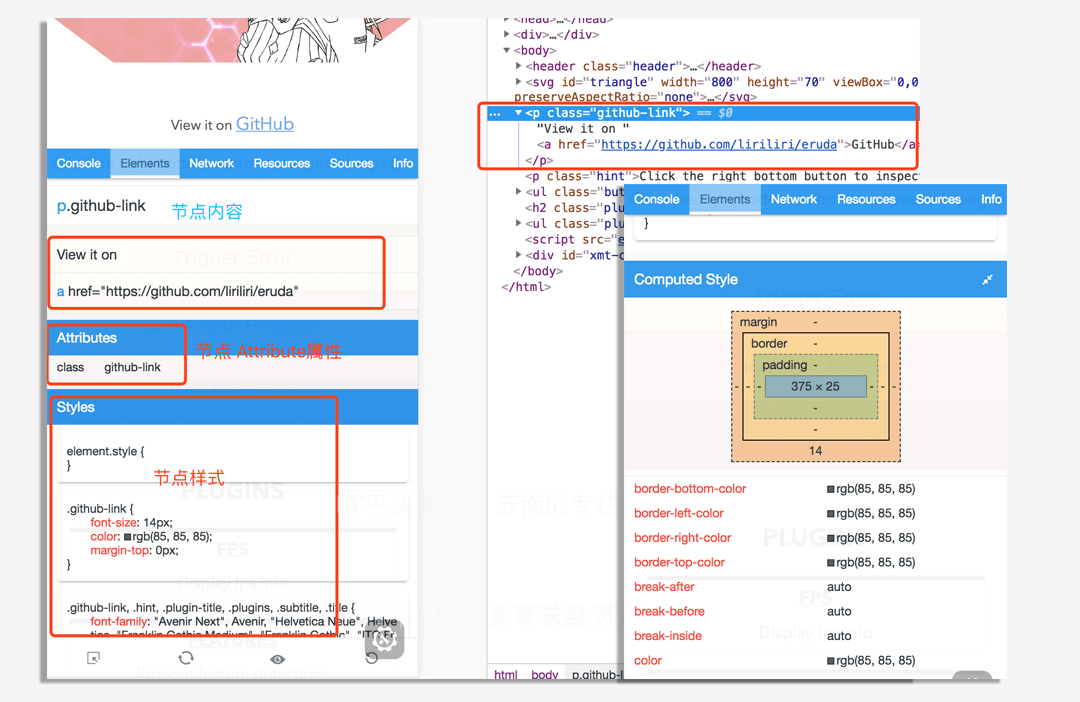
Task: Open the Console tab on the left panel
Action: point(78,163)
